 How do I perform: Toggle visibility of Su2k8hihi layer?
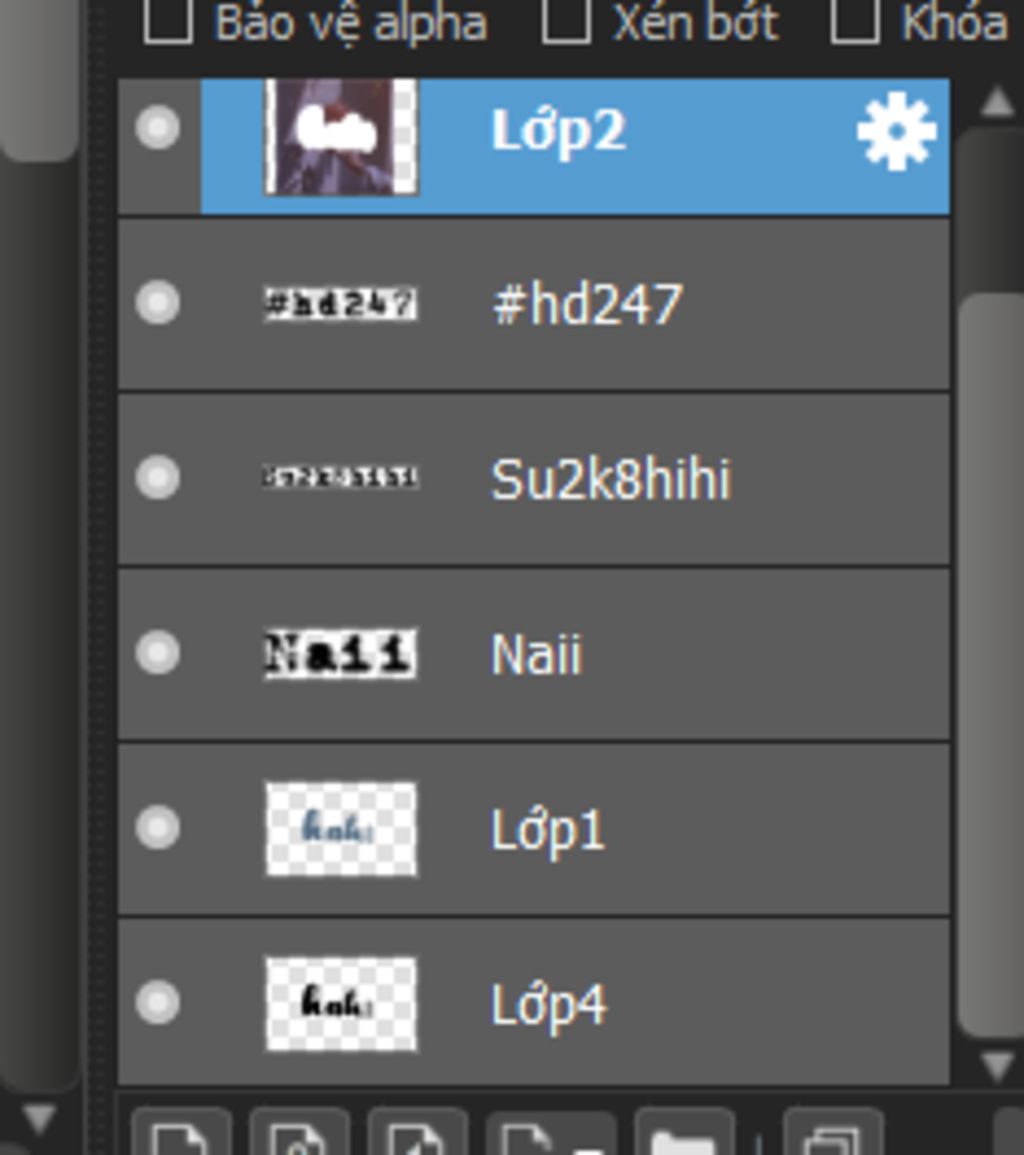[158, 477]
